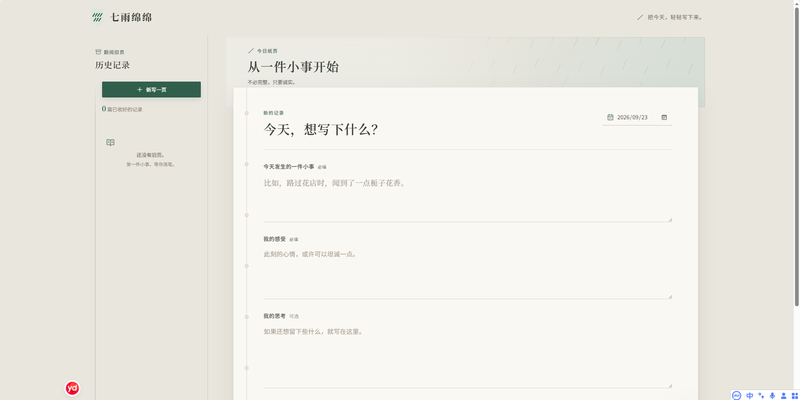800x400 pixels.
Task: Focus the 我的感受 text area
Action: [x=468, y=272]
